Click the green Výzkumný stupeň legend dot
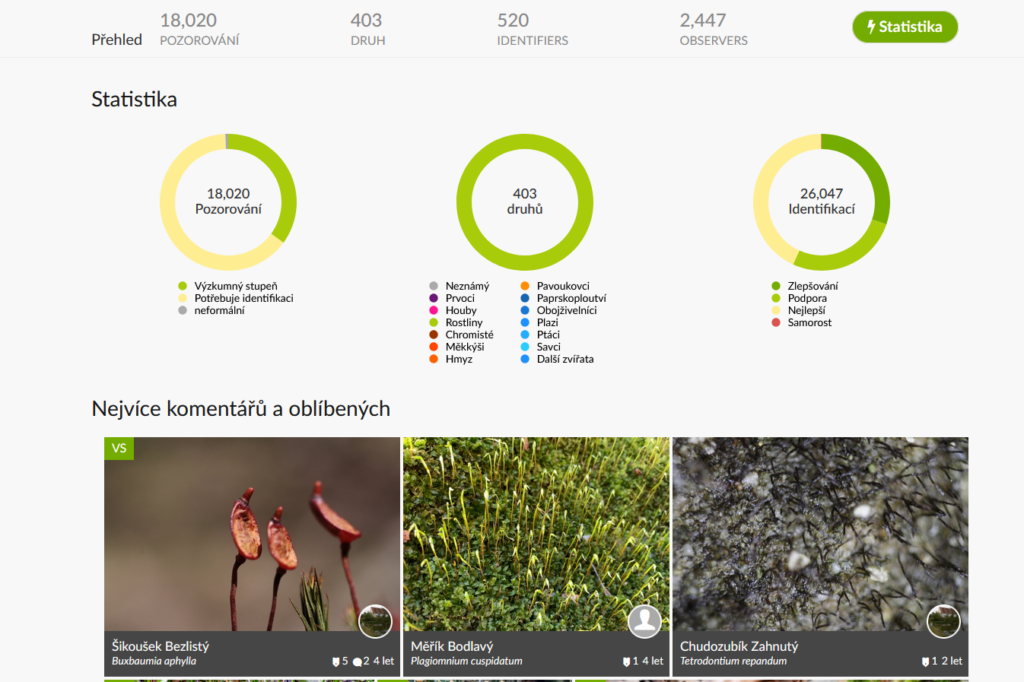Screen dimensions: 1024x682 point(182,286)
